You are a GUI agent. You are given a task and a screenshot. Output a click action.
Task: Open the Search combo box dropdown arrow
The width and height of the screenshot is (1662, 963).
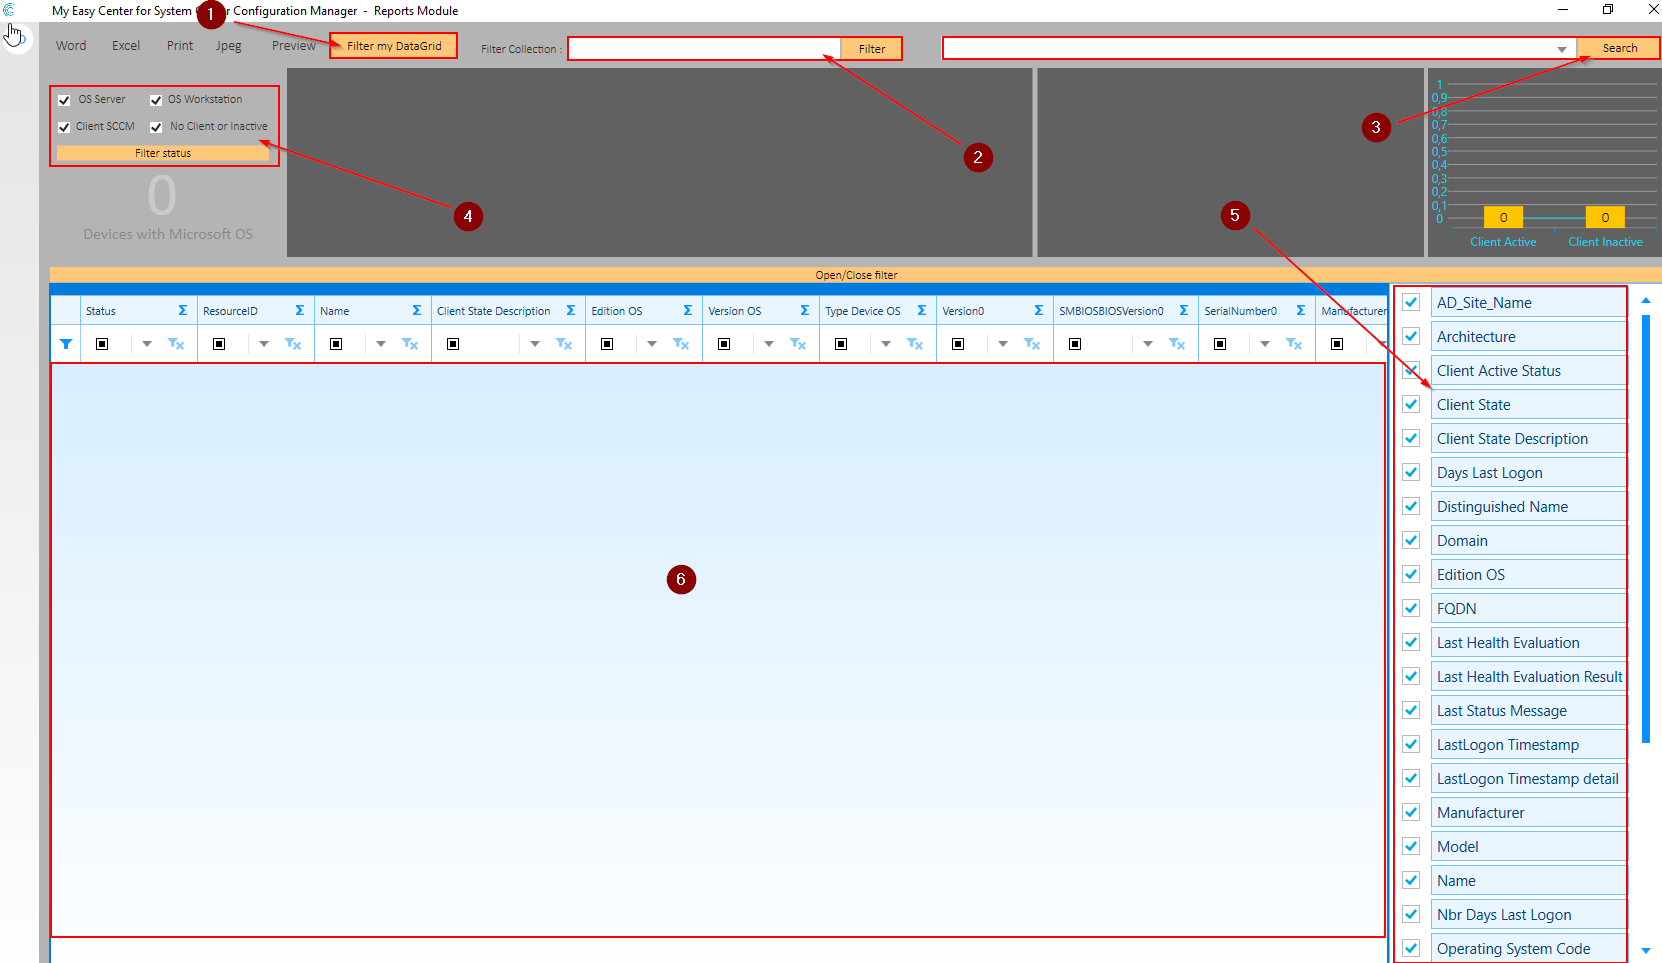click(x=1562, y=49)
